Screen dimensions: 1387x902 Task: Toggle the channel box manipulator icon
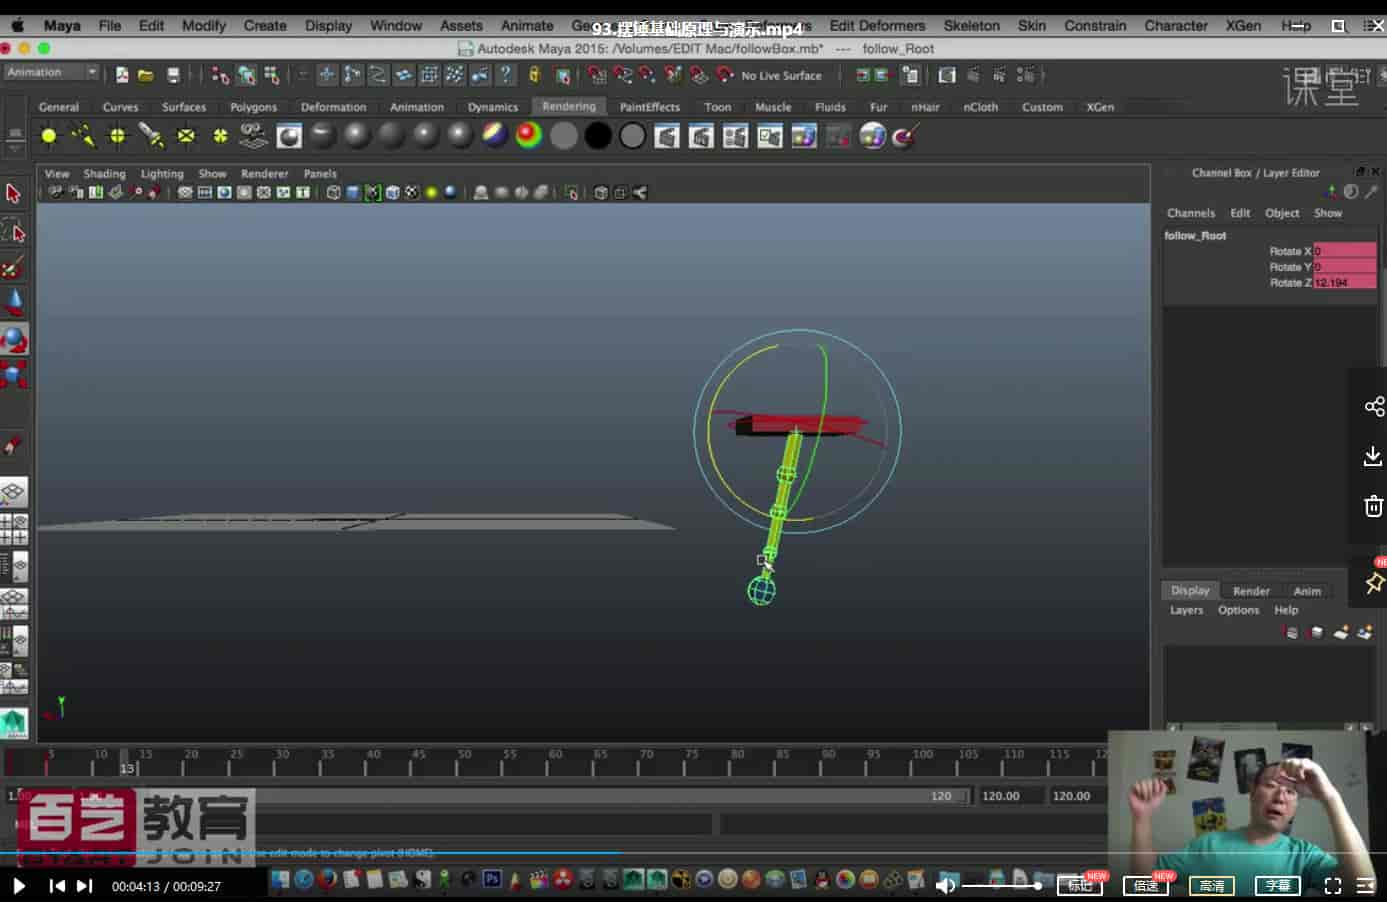click(x=1331, y=191)
